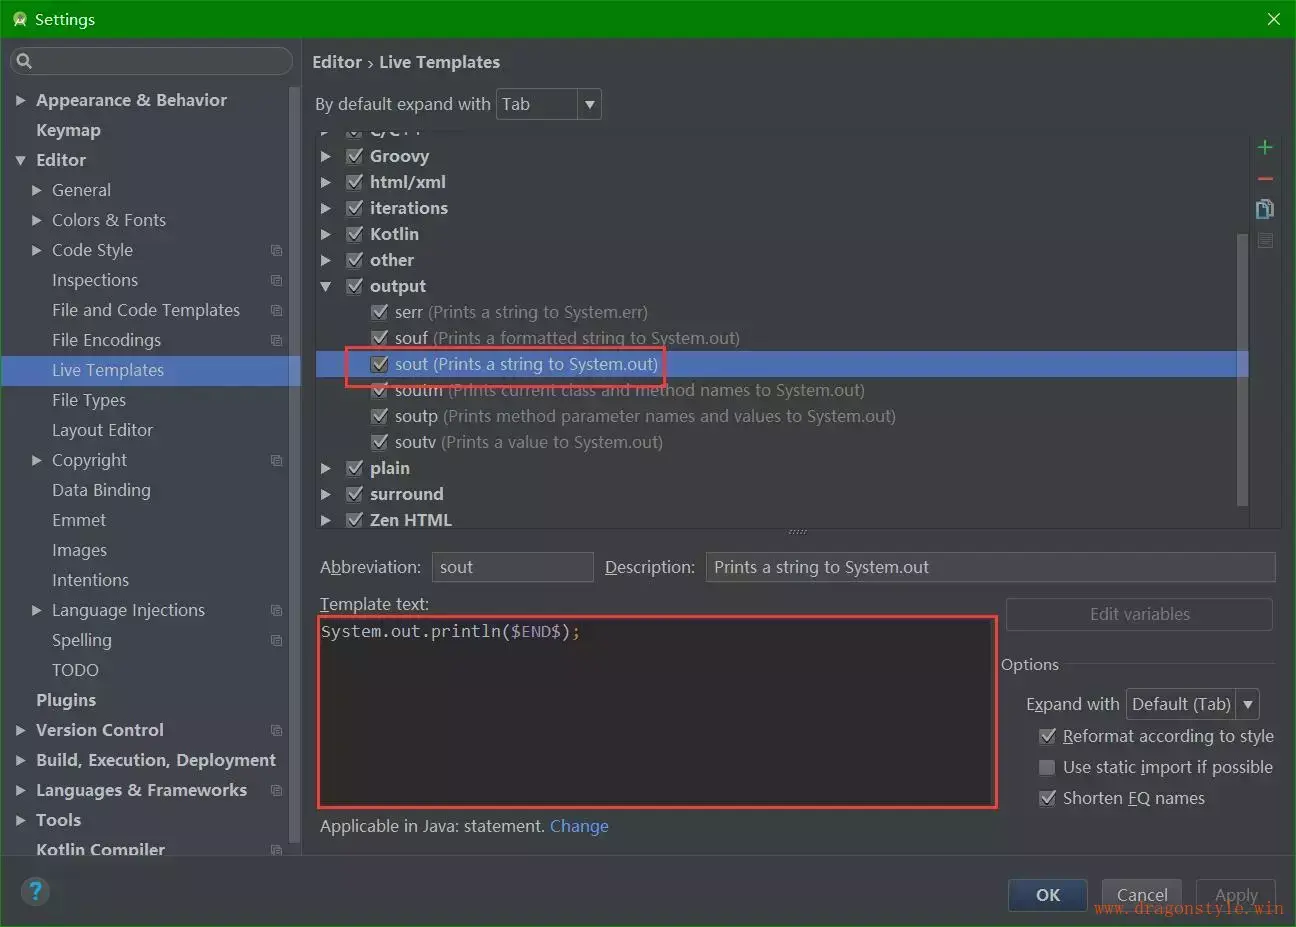The height and width of the screenshot is (927, 1296).
Task: Toggle the Kotlin template group checkbox
Action: [354, 234]
